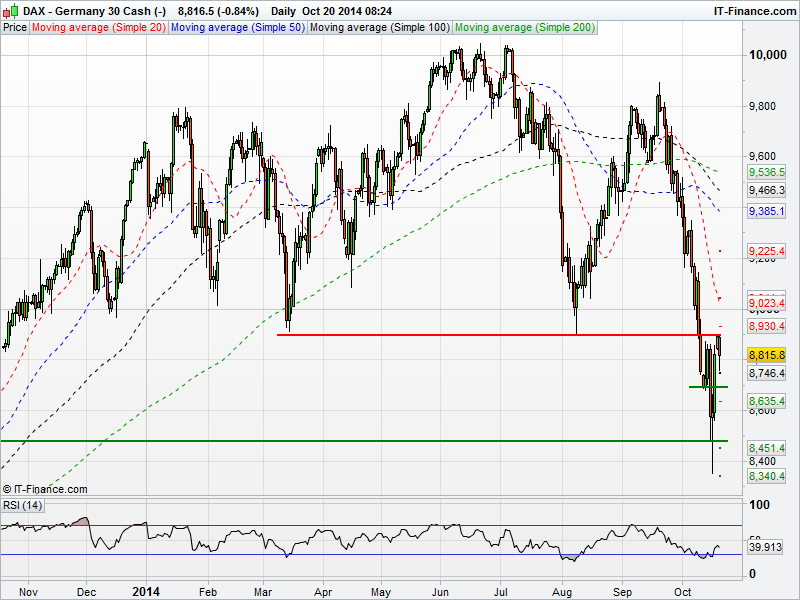Click the 9,600 price axis tick

pyautogui.click(x=762, y=156)
